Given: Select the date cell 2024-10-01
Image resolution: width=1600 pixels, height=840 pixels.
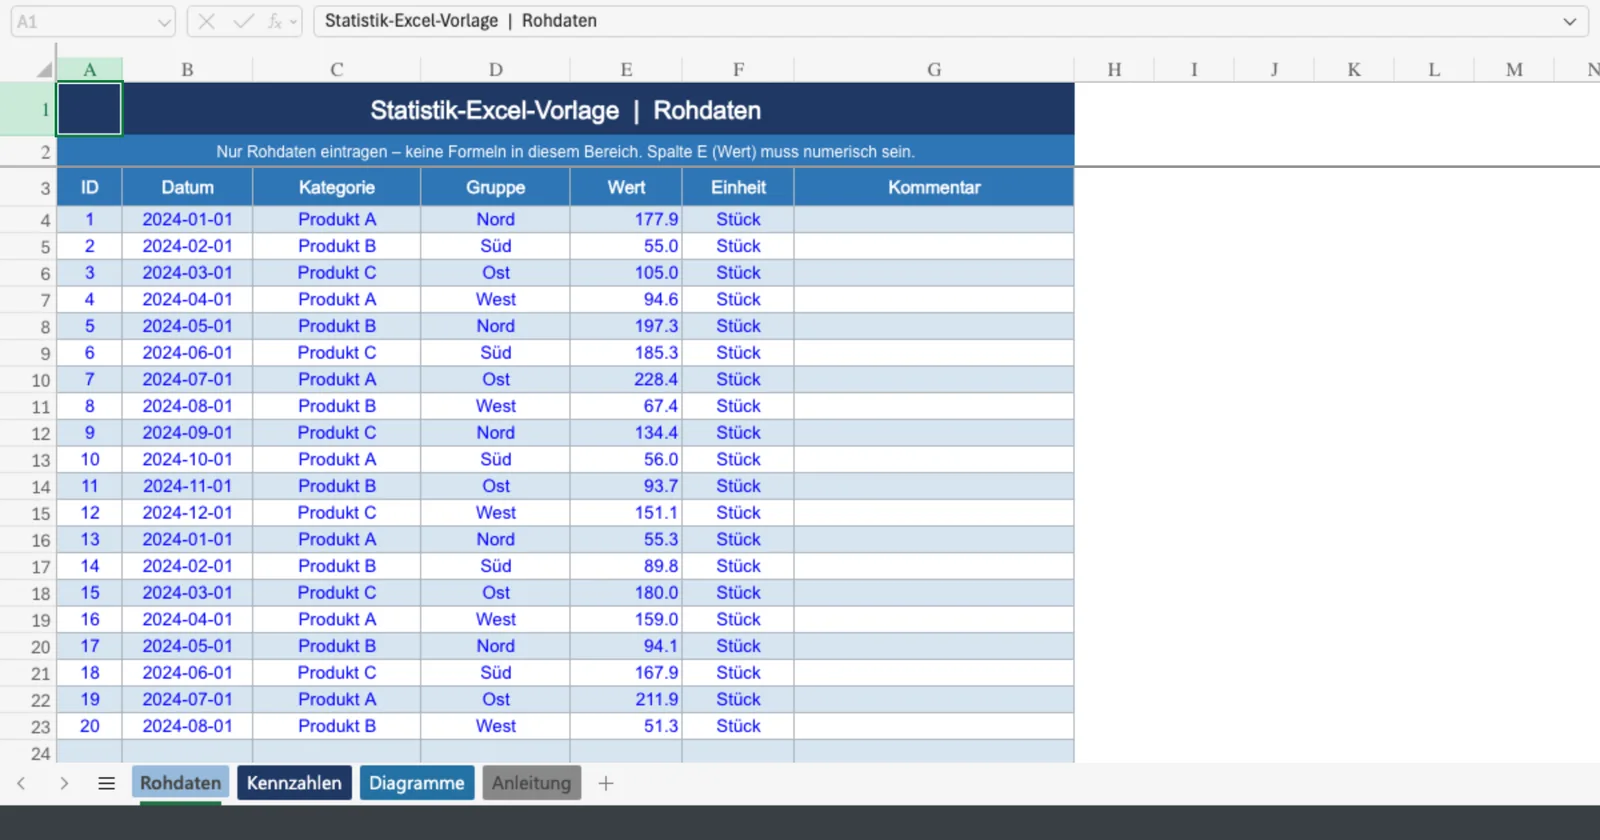Looking at the screenshot, I should [x=187, y=459].
